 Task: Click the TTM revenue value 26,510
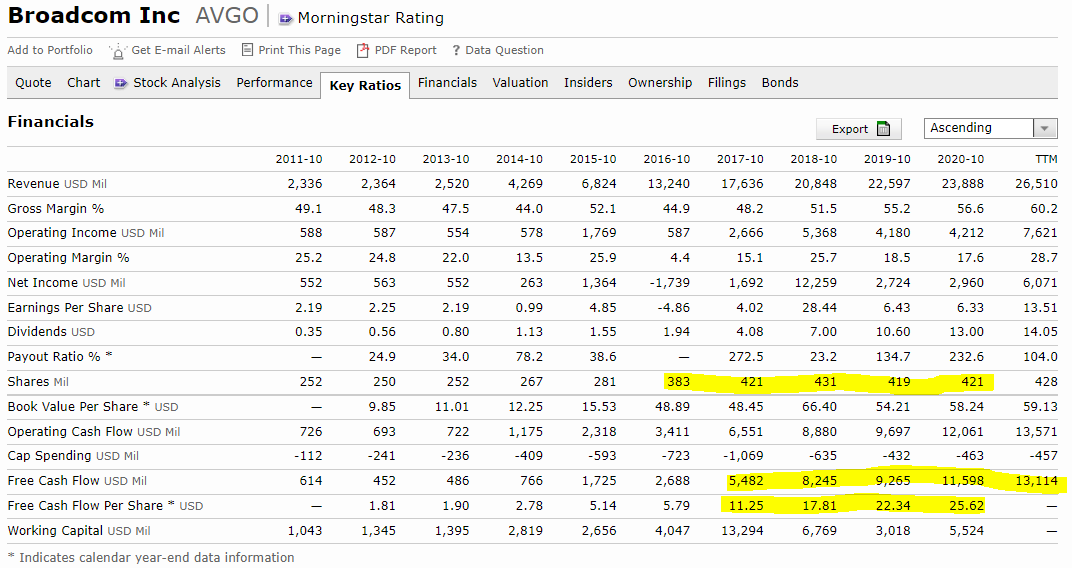coord(1036,184)
